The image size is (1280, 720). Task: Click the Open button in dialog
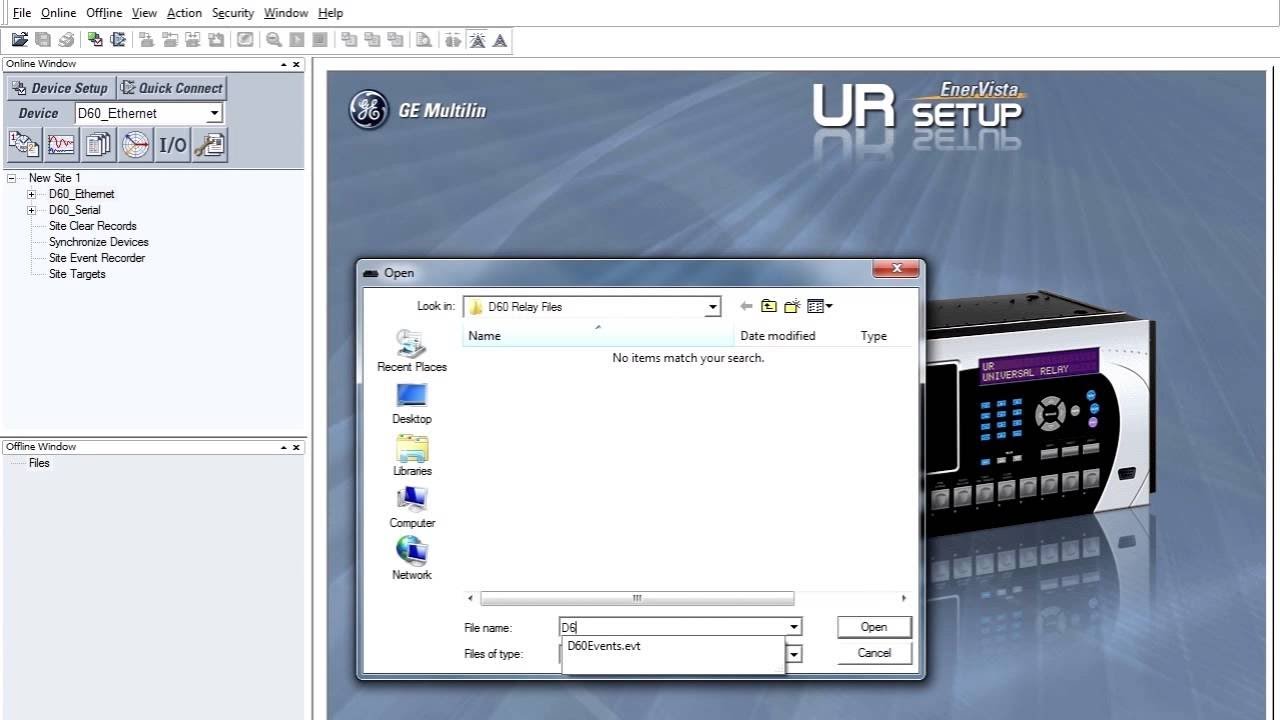click(x=874, y=627)
